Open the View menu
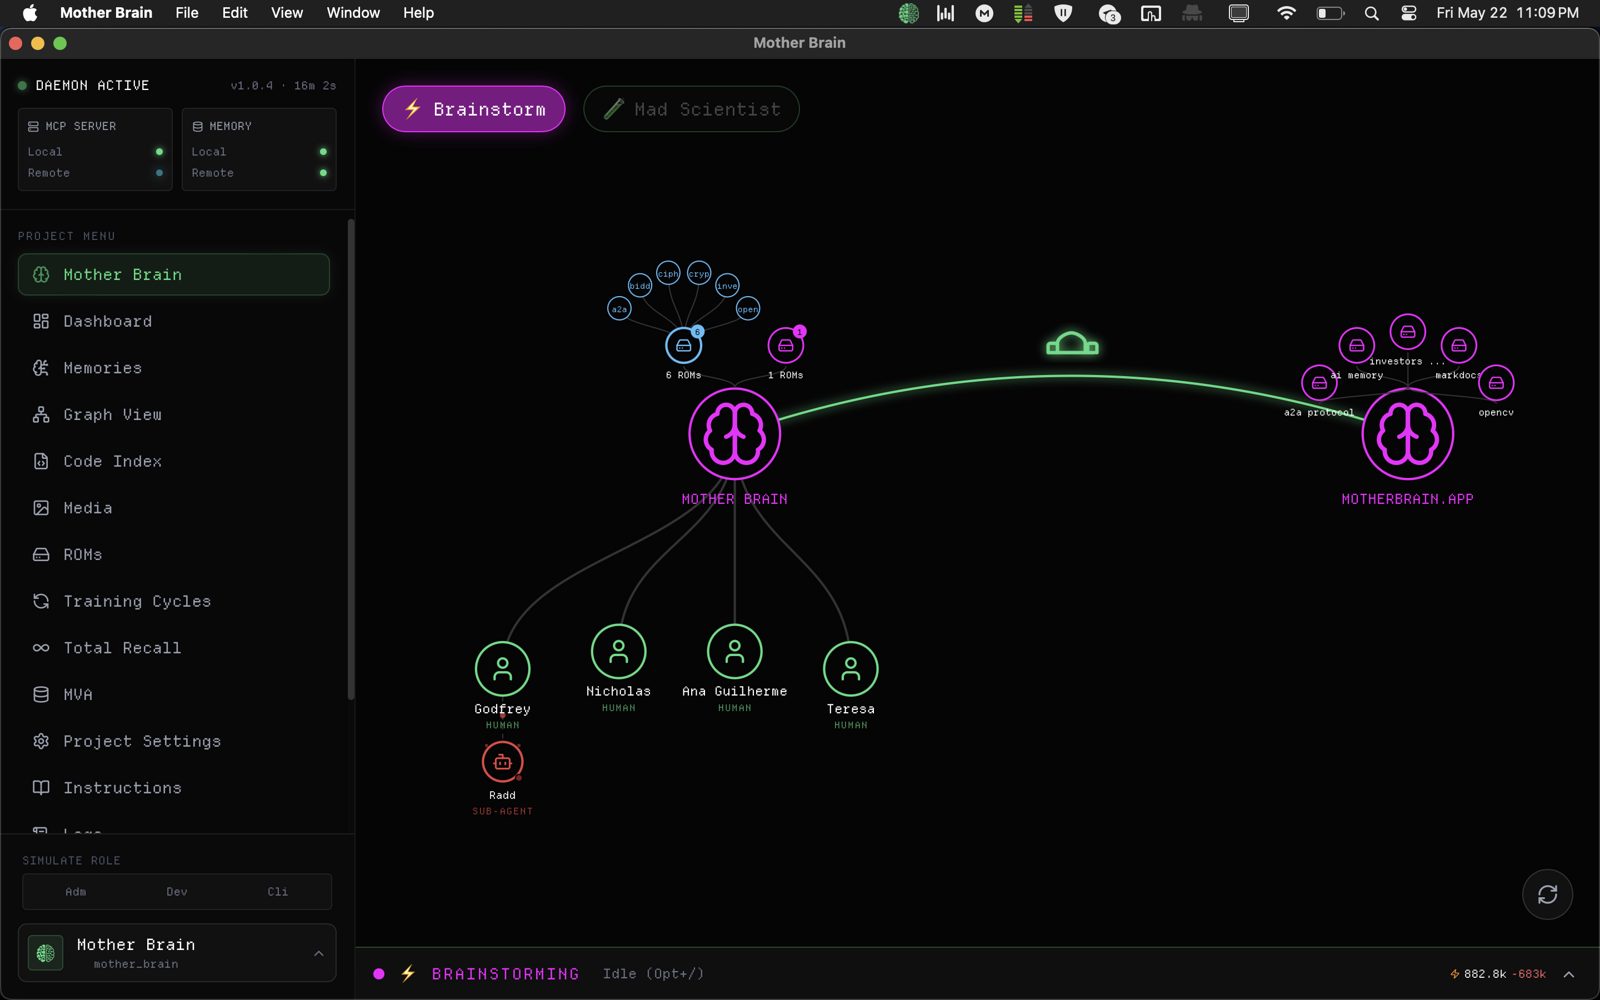 (x=287, y=13)
